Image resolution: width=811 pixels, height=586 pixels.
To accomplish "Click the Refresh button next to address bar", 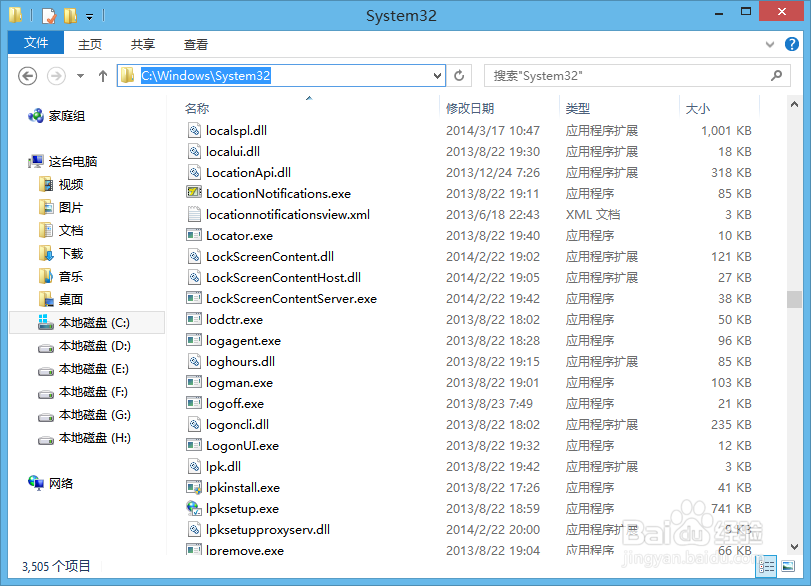I will 458,75.
